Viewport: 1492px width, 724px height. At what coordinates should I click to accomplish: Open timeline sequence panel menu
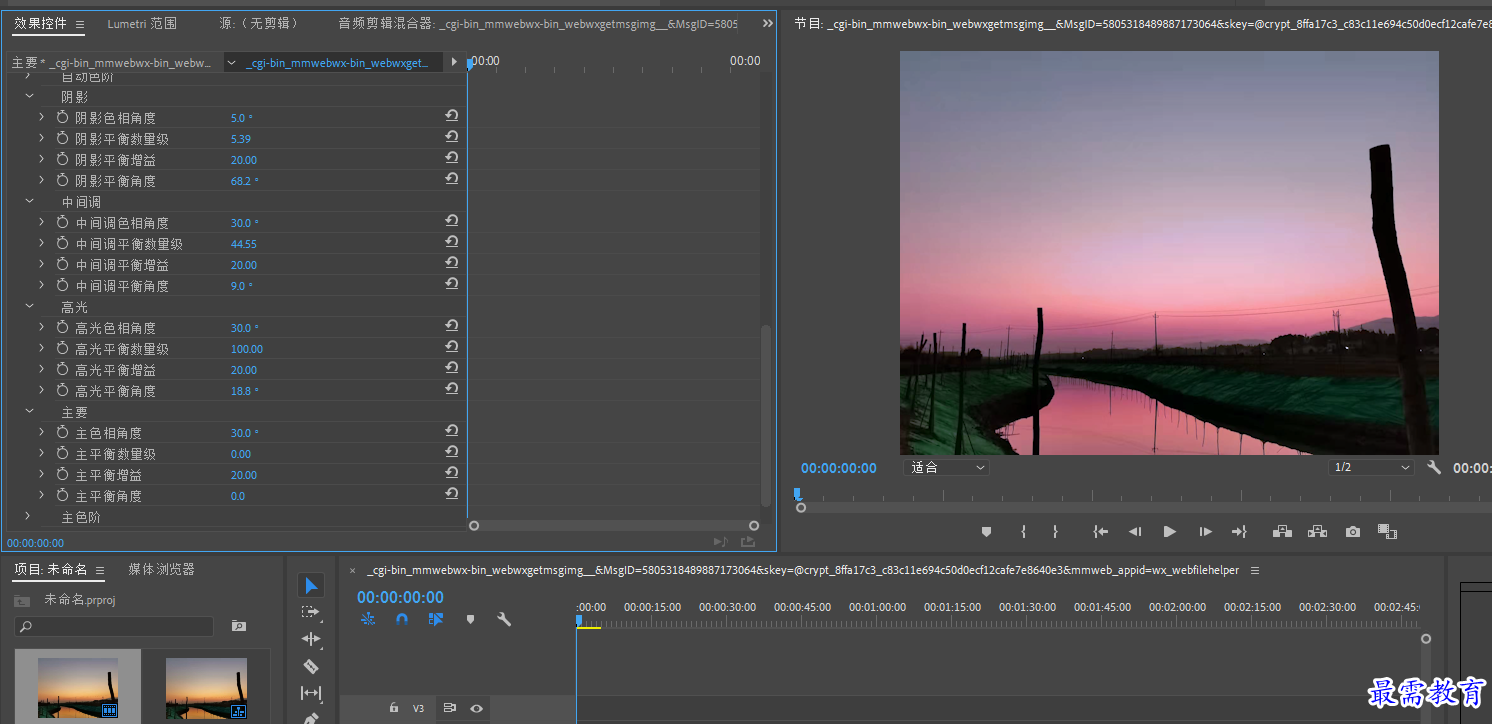click(x=1255, y=570)
